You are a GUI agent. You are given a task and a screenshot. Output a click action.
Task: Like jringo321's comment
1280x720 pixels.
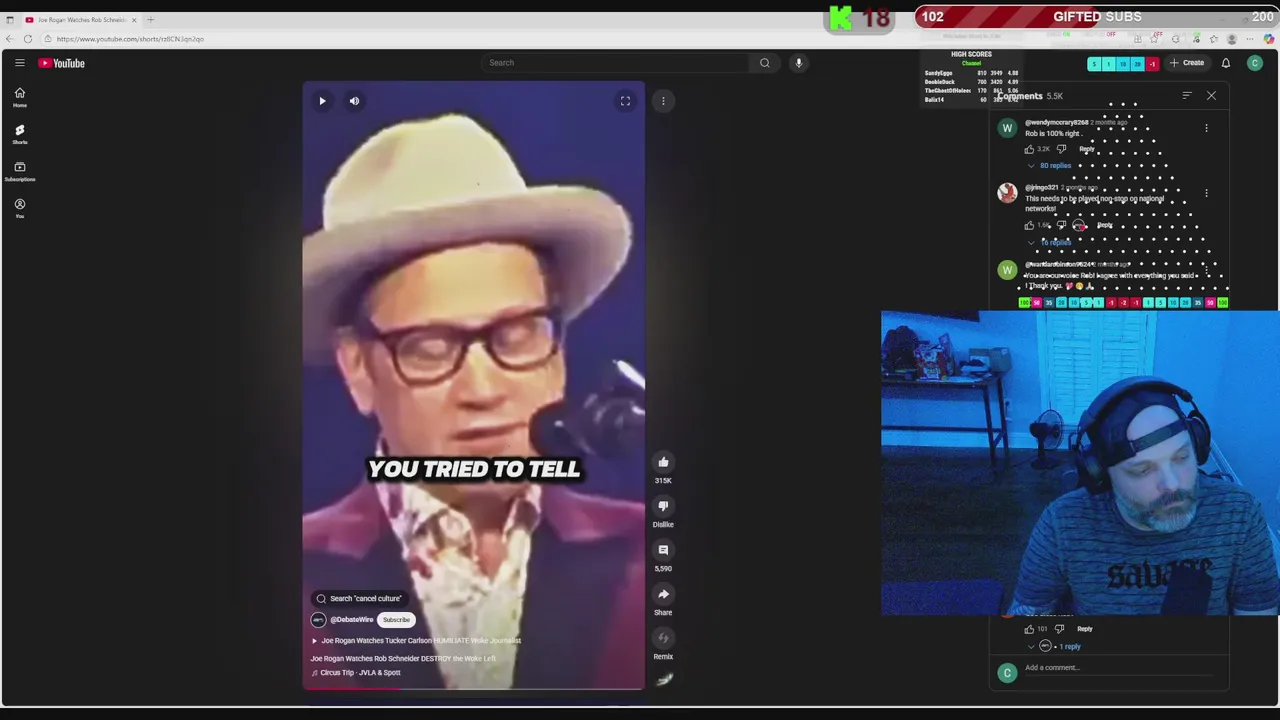(1029, 225)
